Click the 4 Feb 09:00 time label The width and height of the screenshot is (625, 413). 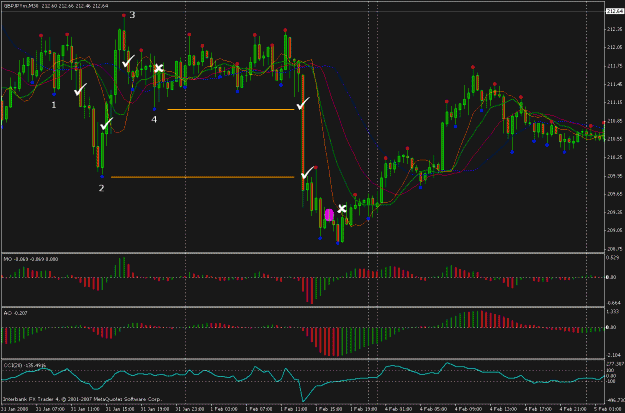470,409
